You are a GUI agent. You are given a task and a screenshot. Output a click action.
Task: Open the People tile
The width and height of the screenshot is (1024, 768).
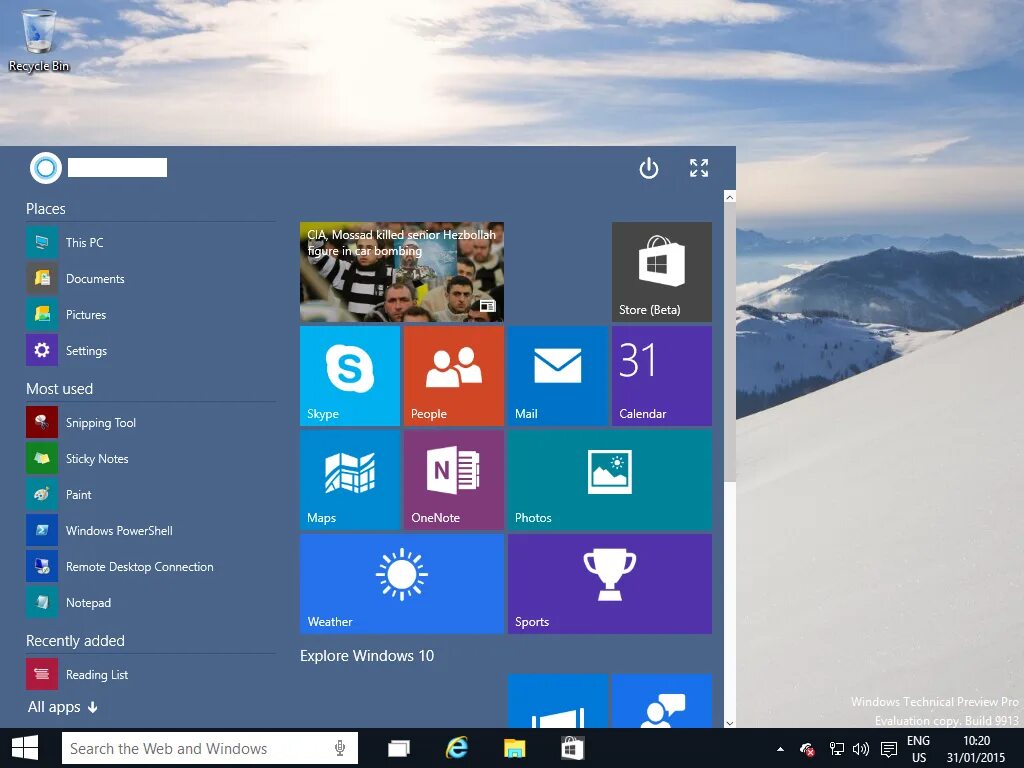click(x=454, y=376)
